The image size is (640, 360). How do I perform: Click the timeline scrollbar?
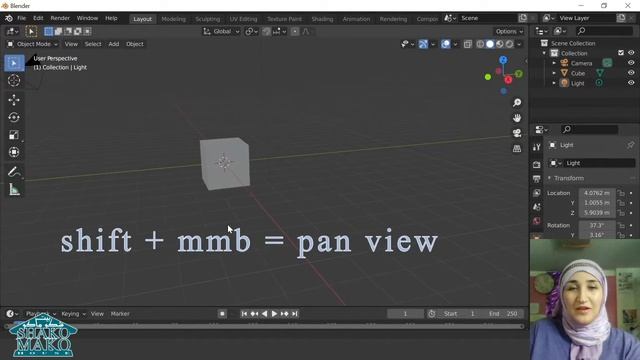click(265, 326)
